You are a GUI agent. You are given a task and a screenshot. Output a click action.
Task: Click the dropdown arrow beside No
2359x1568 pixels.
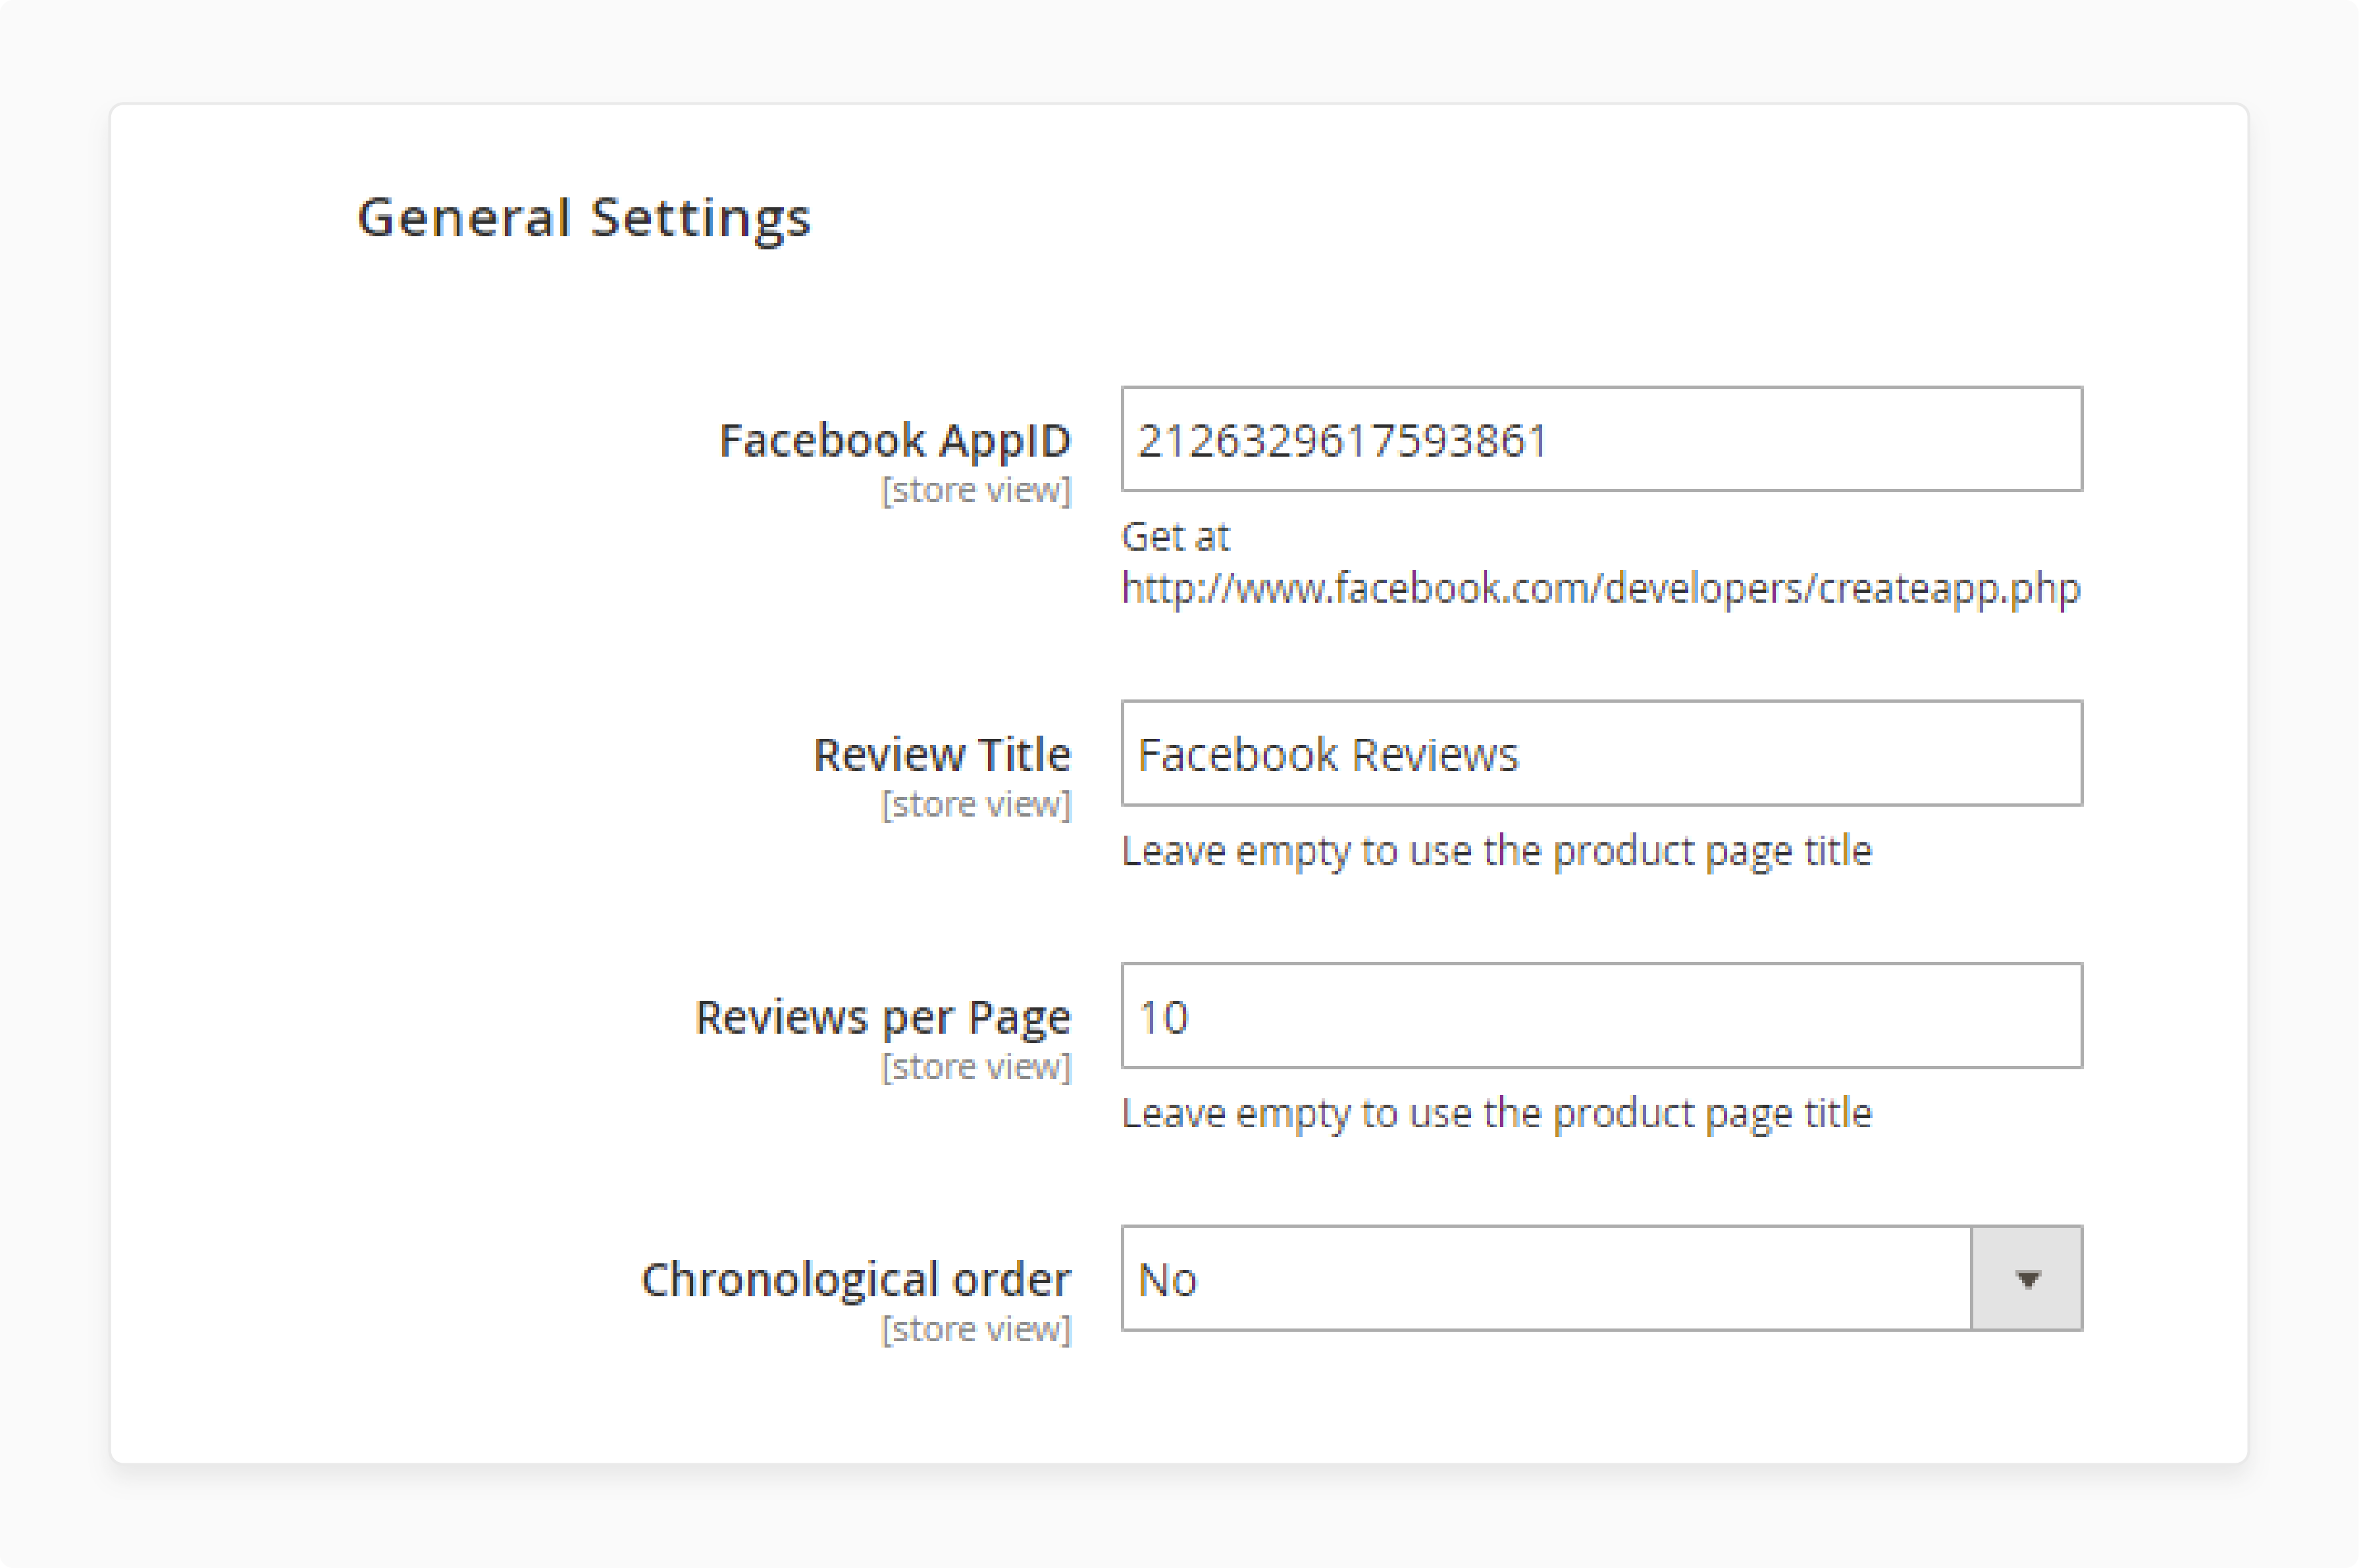[2027, 1279]
